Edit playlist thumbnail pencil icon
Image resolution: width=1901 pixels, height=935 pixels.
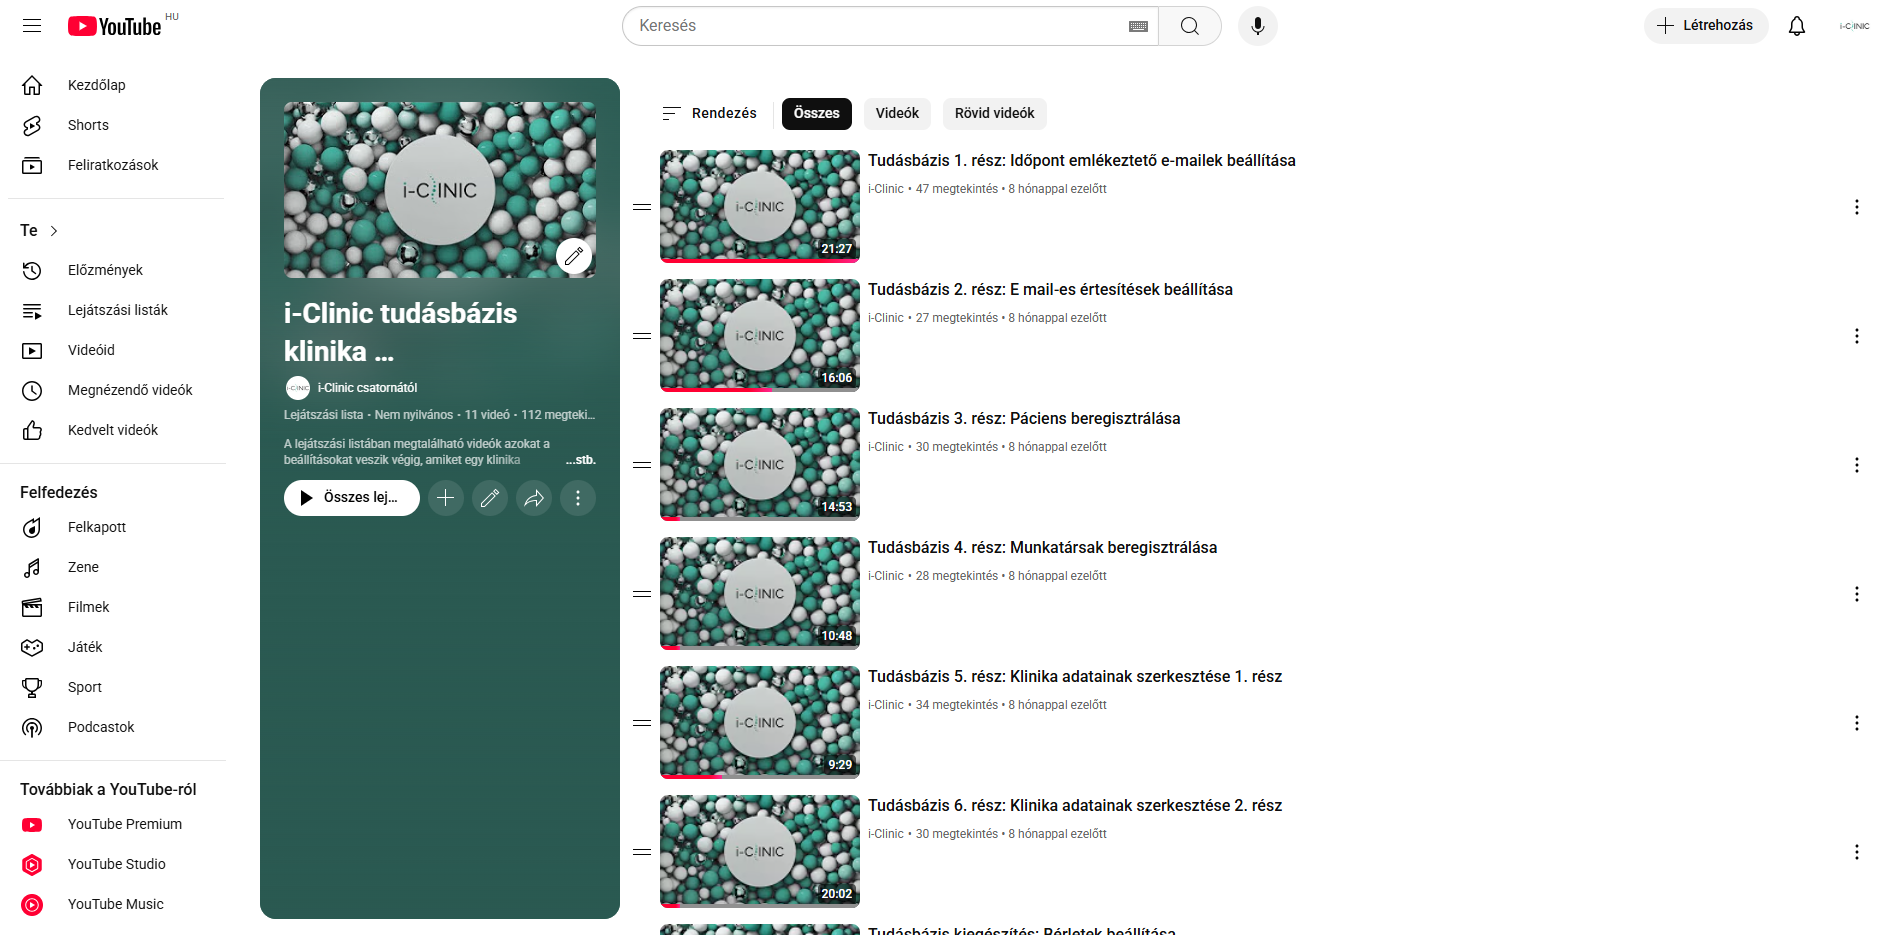point(574,257)
